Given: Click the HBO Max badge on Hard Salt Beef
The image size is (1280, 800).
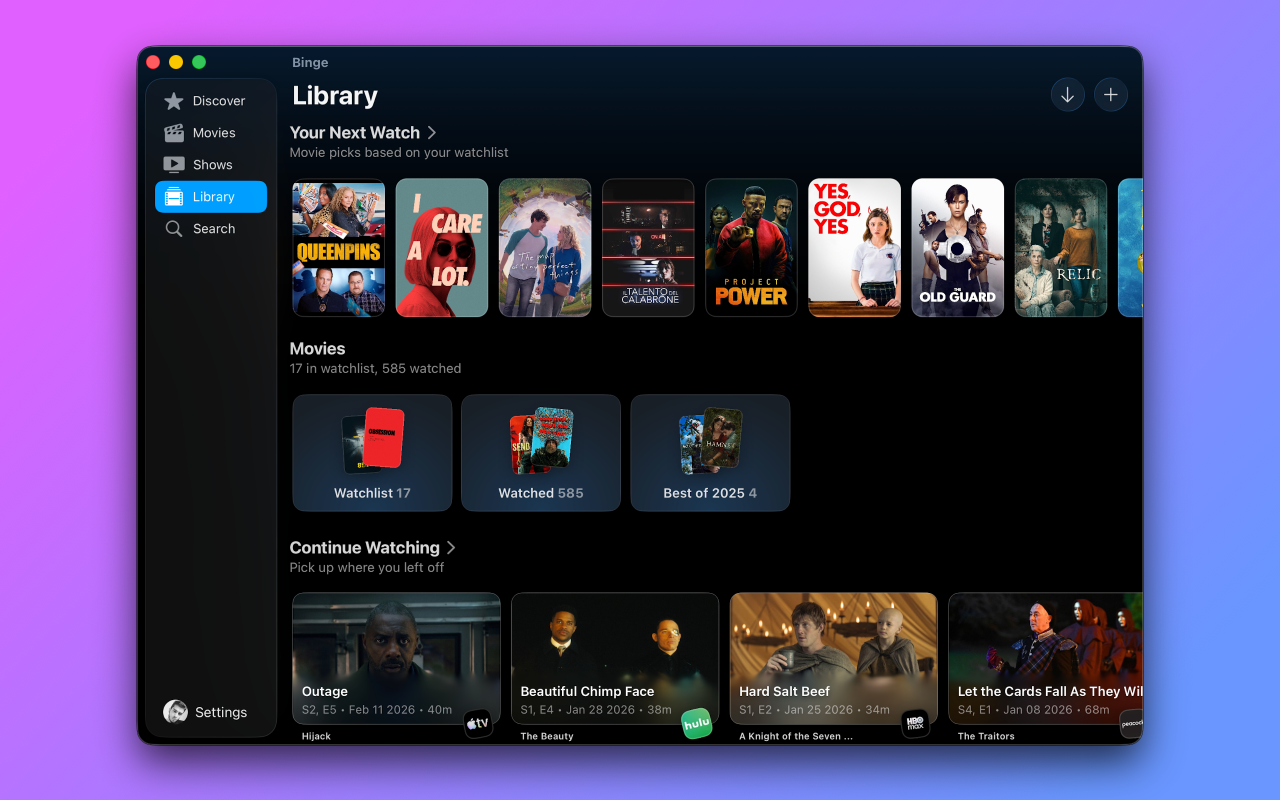Looking at the screenshot, I should tap(915, 723).
